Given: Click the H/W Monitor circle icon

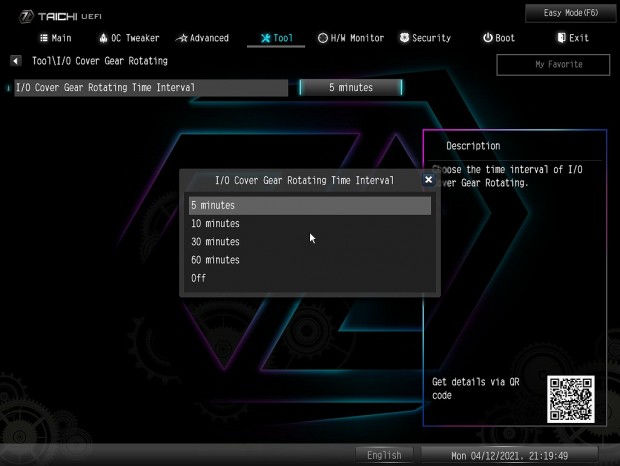Looking at the screenshot, I should (323, 38).
